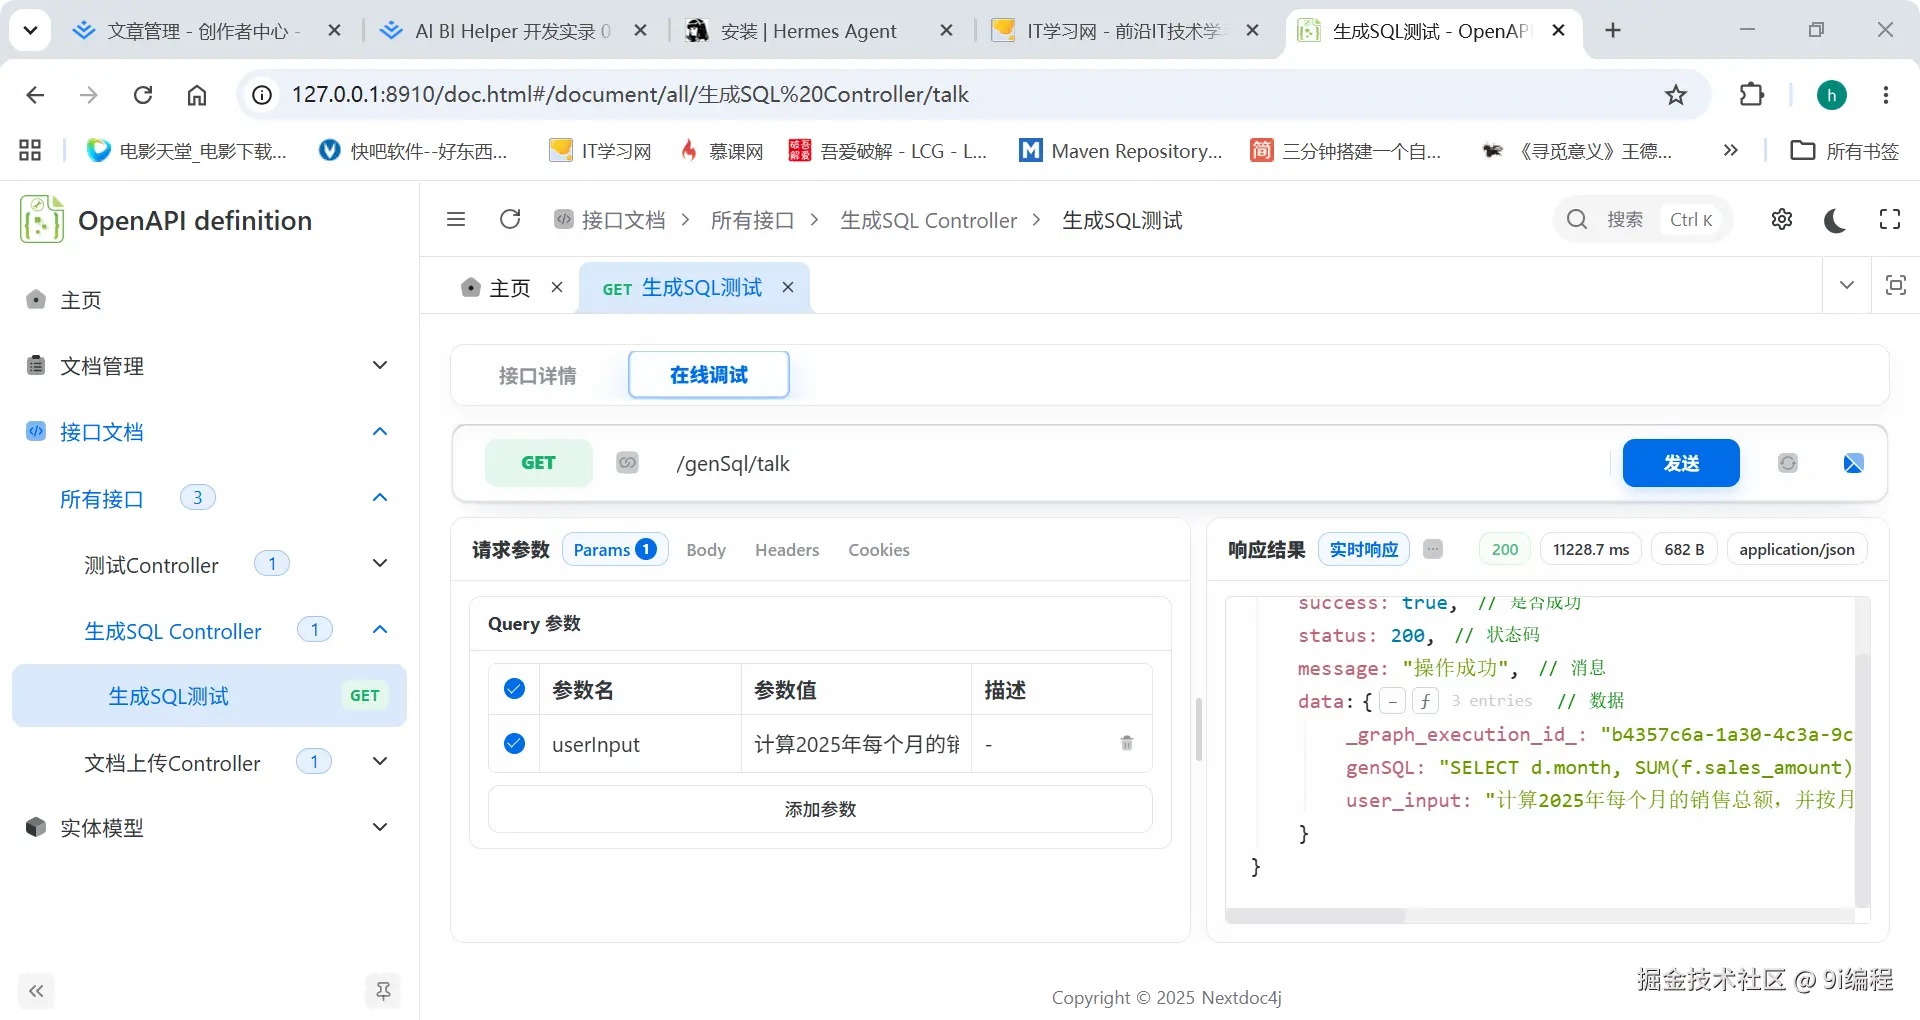Collapse the 所有接口 group
Image resolution: width=1920 pixels, height=1020 pixels.
(x=209, y=497)
